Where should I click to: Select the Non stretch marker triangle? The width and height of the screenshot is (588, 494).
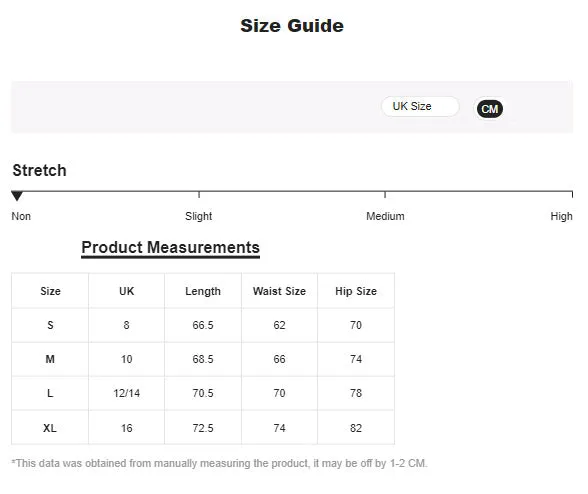pos(17,196)
